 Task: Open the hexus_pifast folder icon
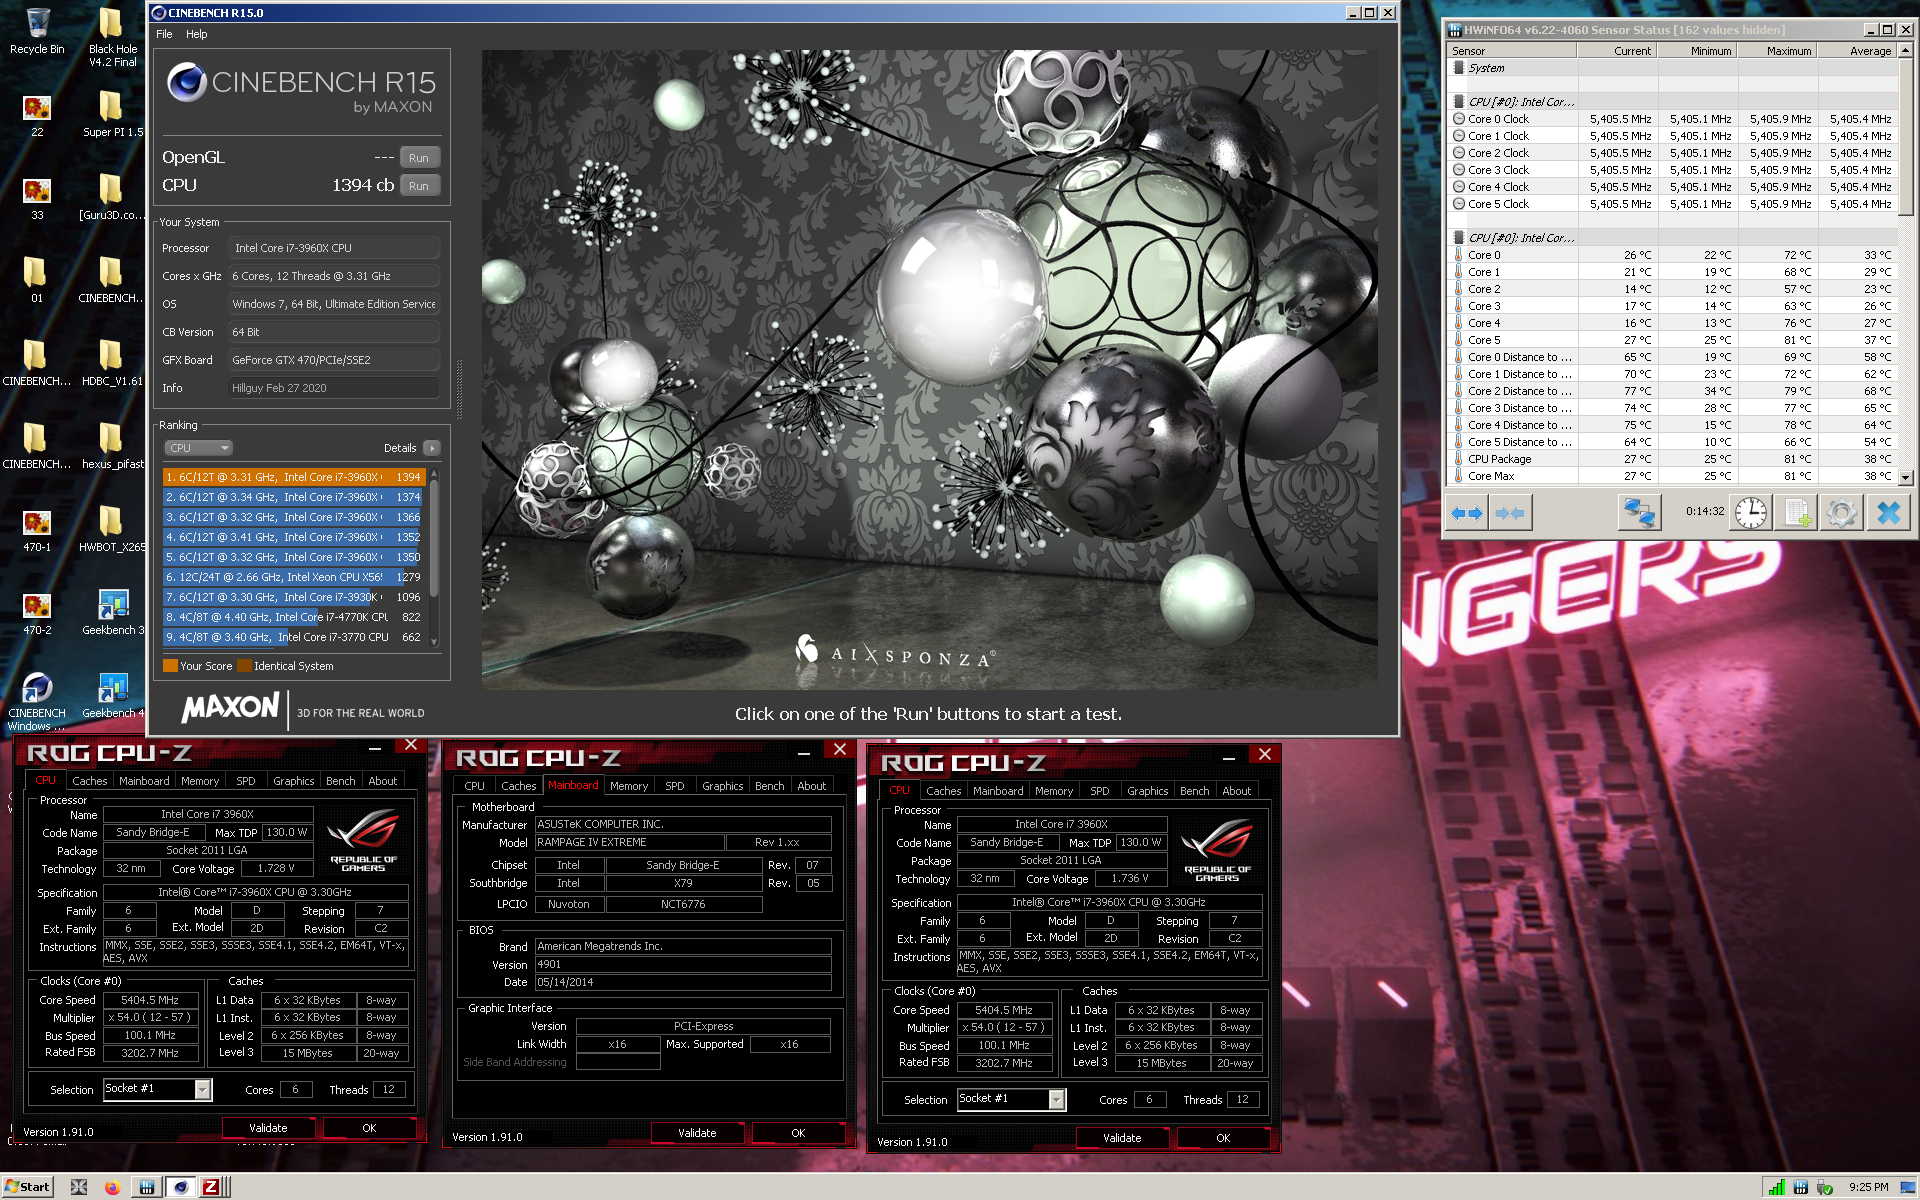pyautogui.click(x=112, y=445)
